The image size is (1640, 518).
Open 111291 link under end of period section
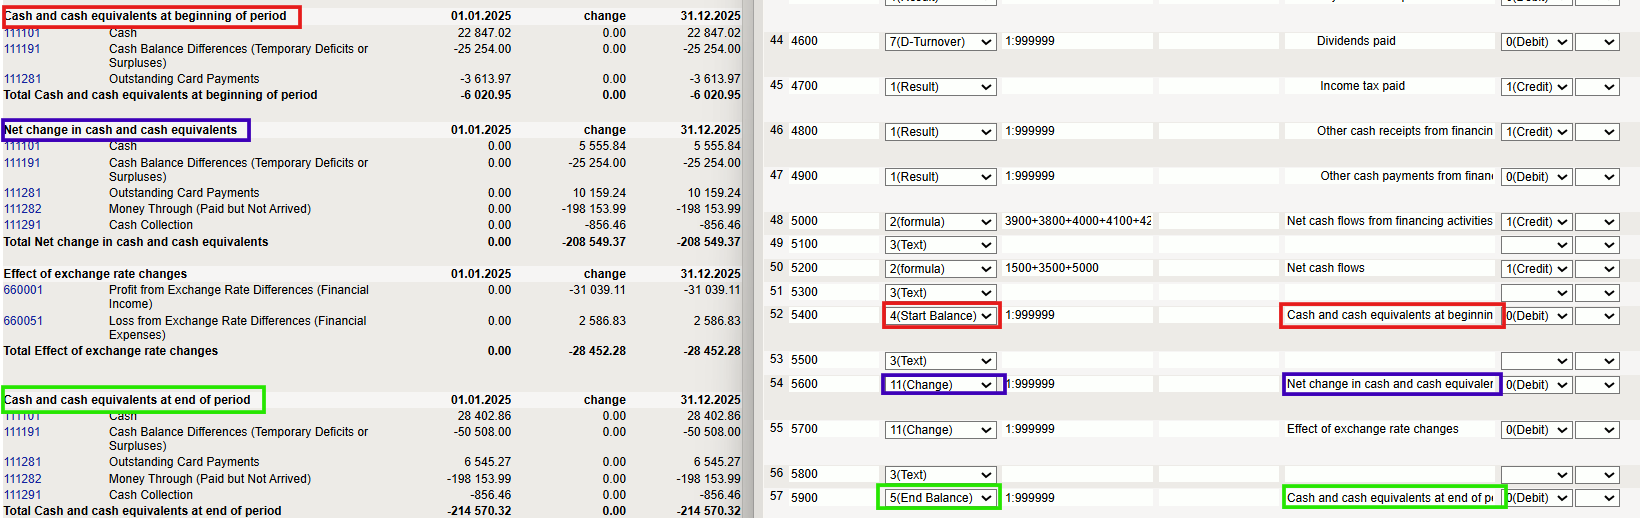23,495
